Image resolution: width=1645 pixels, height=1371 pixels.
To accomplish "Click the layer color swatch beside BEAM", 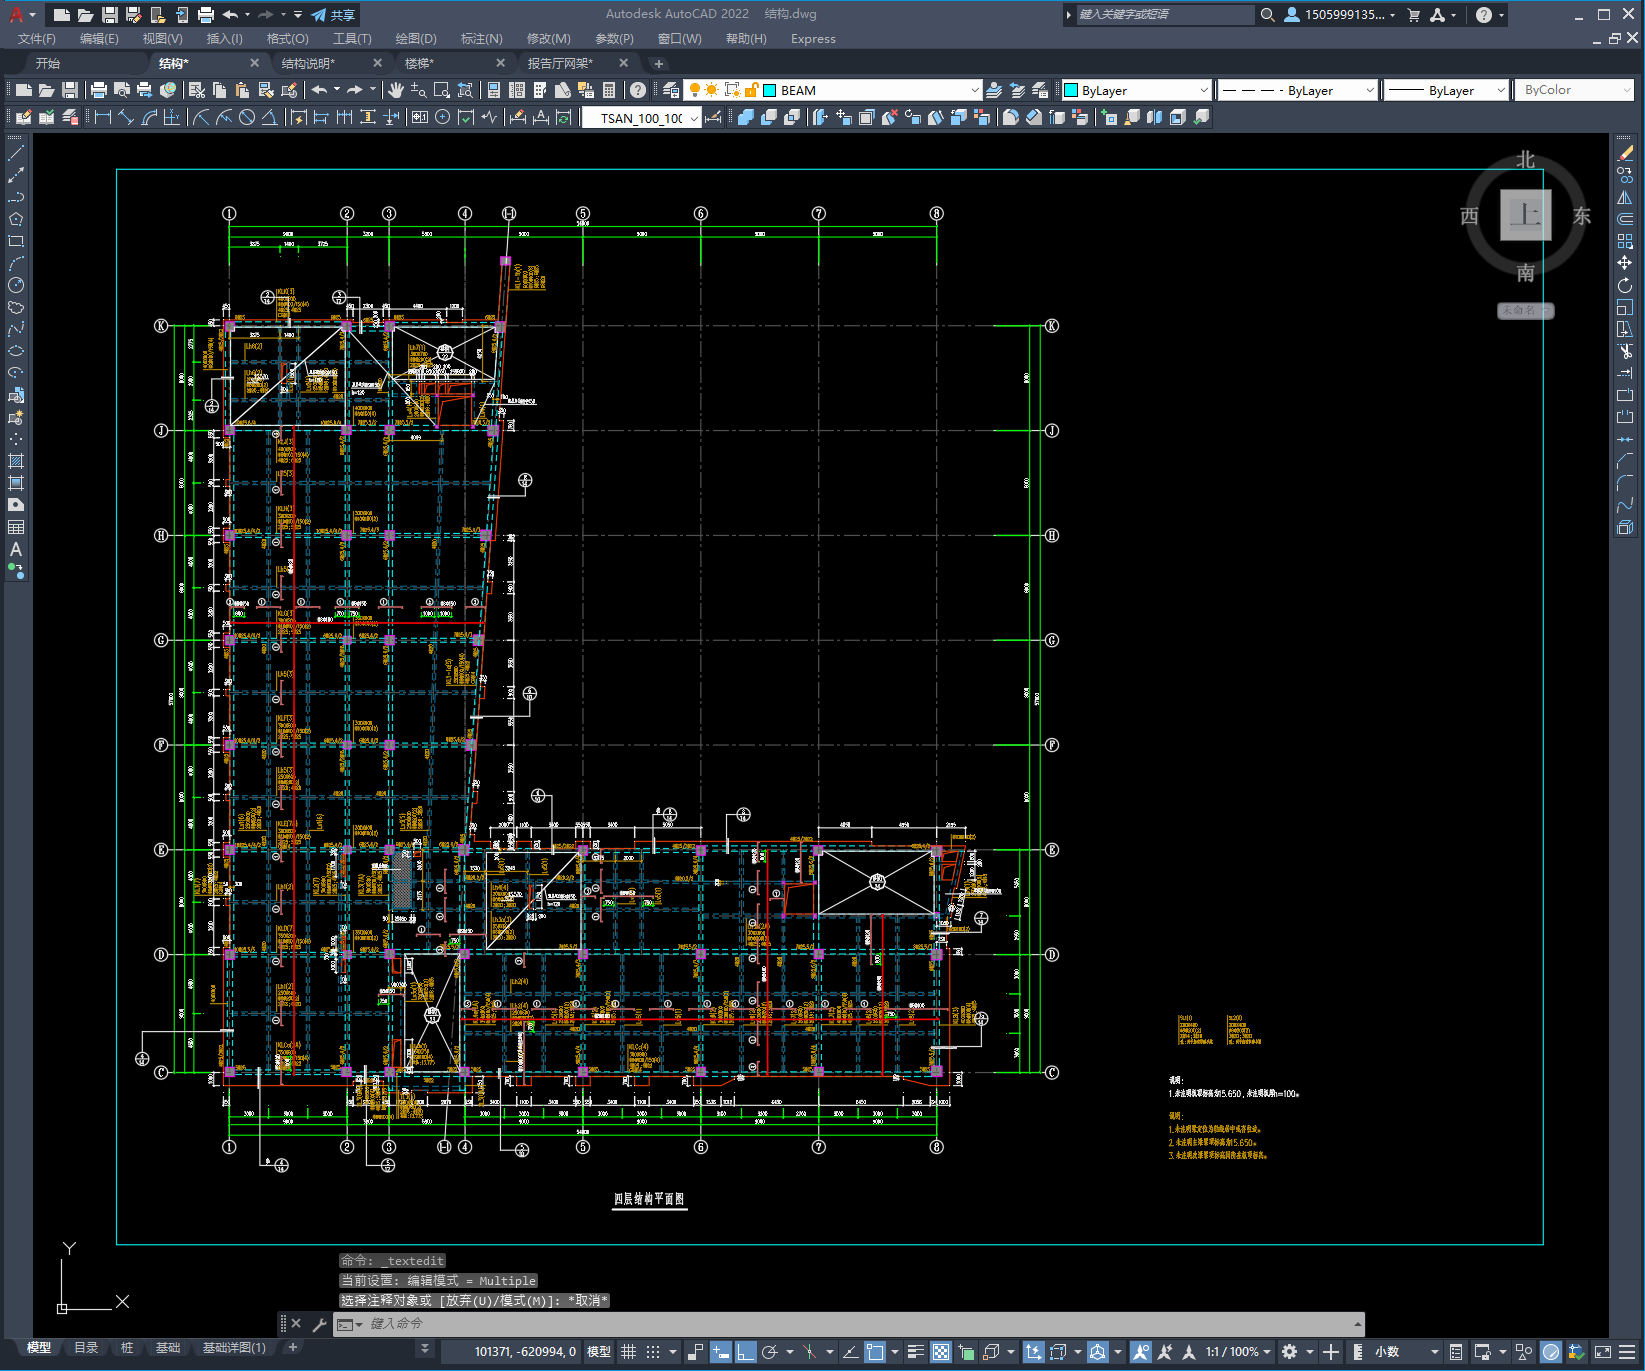I will point(770,90).
